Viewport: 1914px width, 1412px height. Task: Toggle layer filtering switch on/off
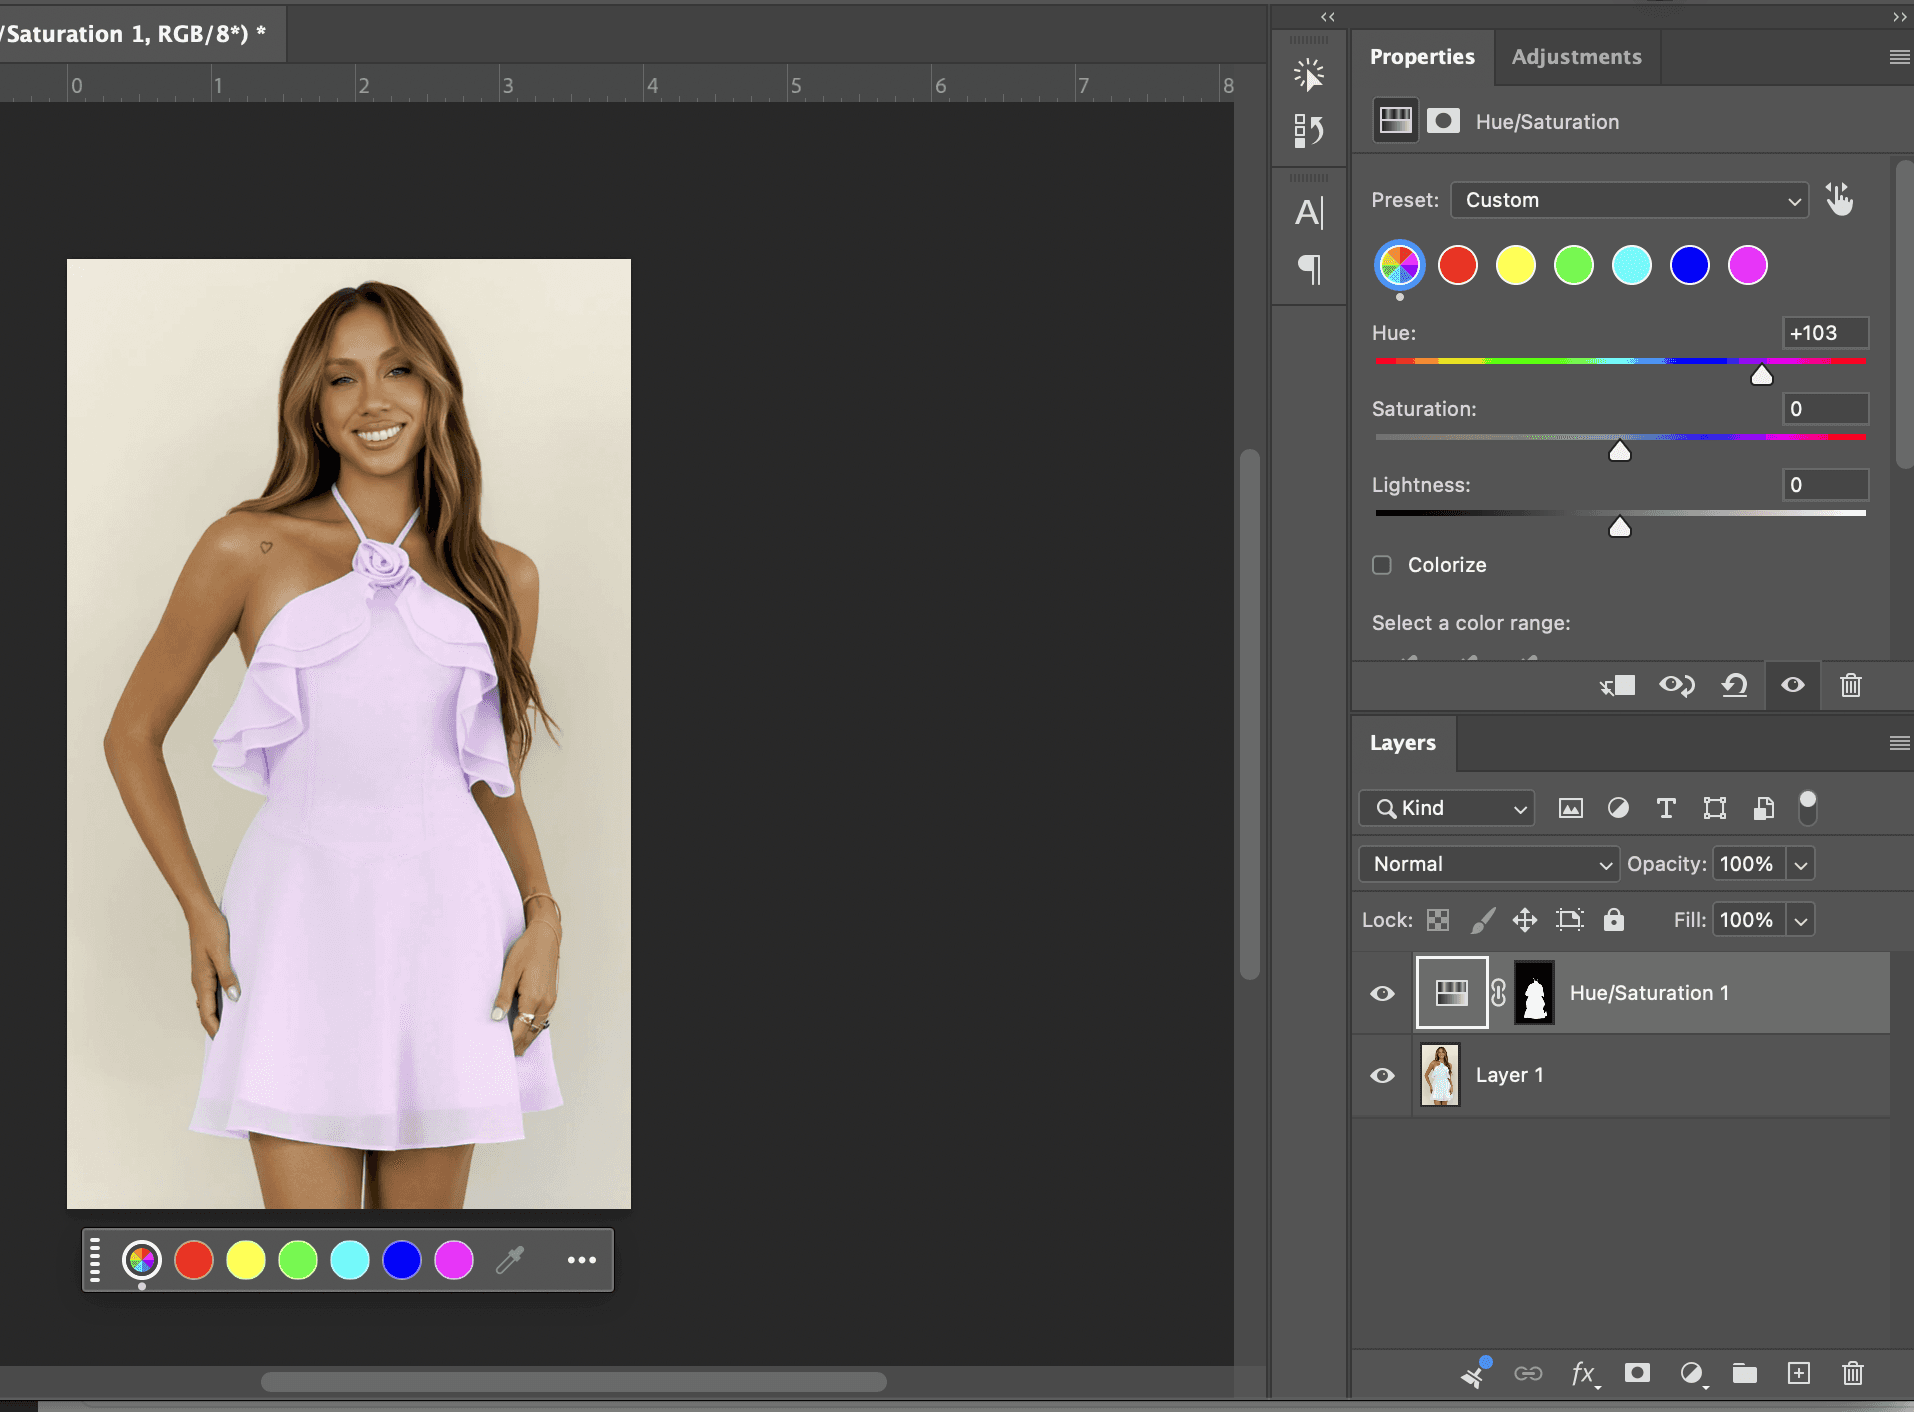[1808, 807]
